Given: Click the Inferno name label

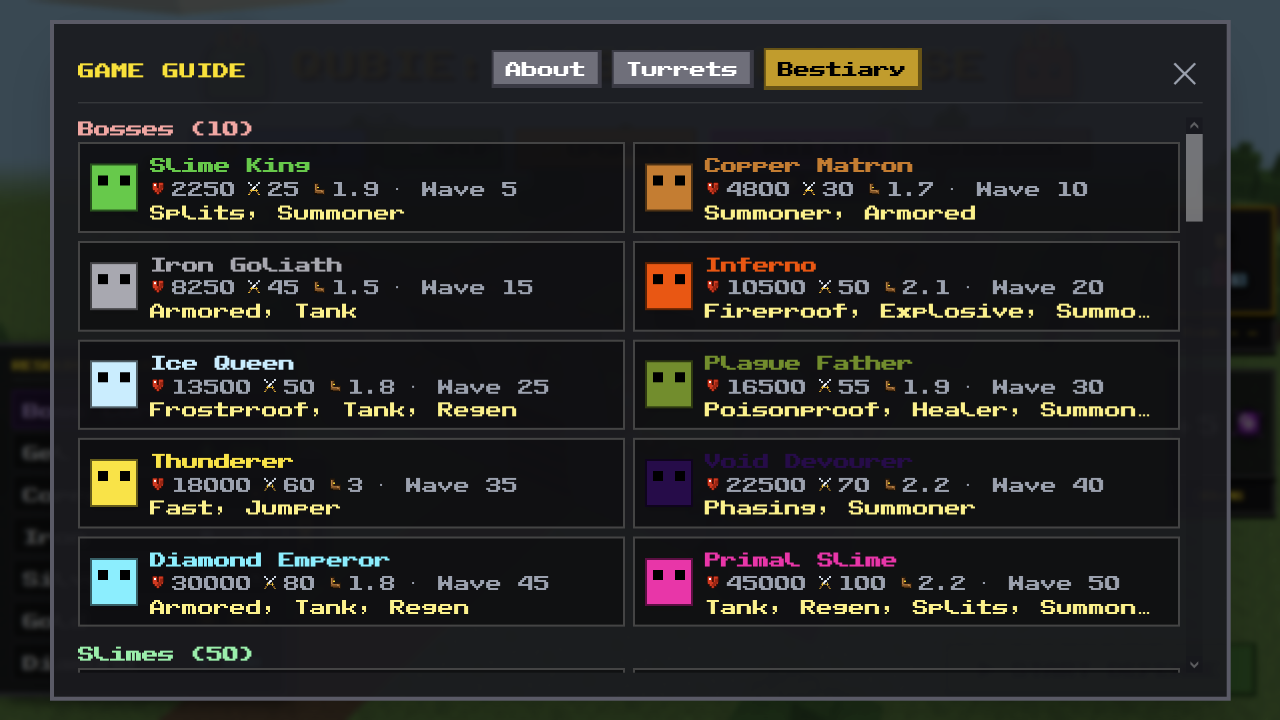Looking at the screenshot, I should (x=761, y=264).
